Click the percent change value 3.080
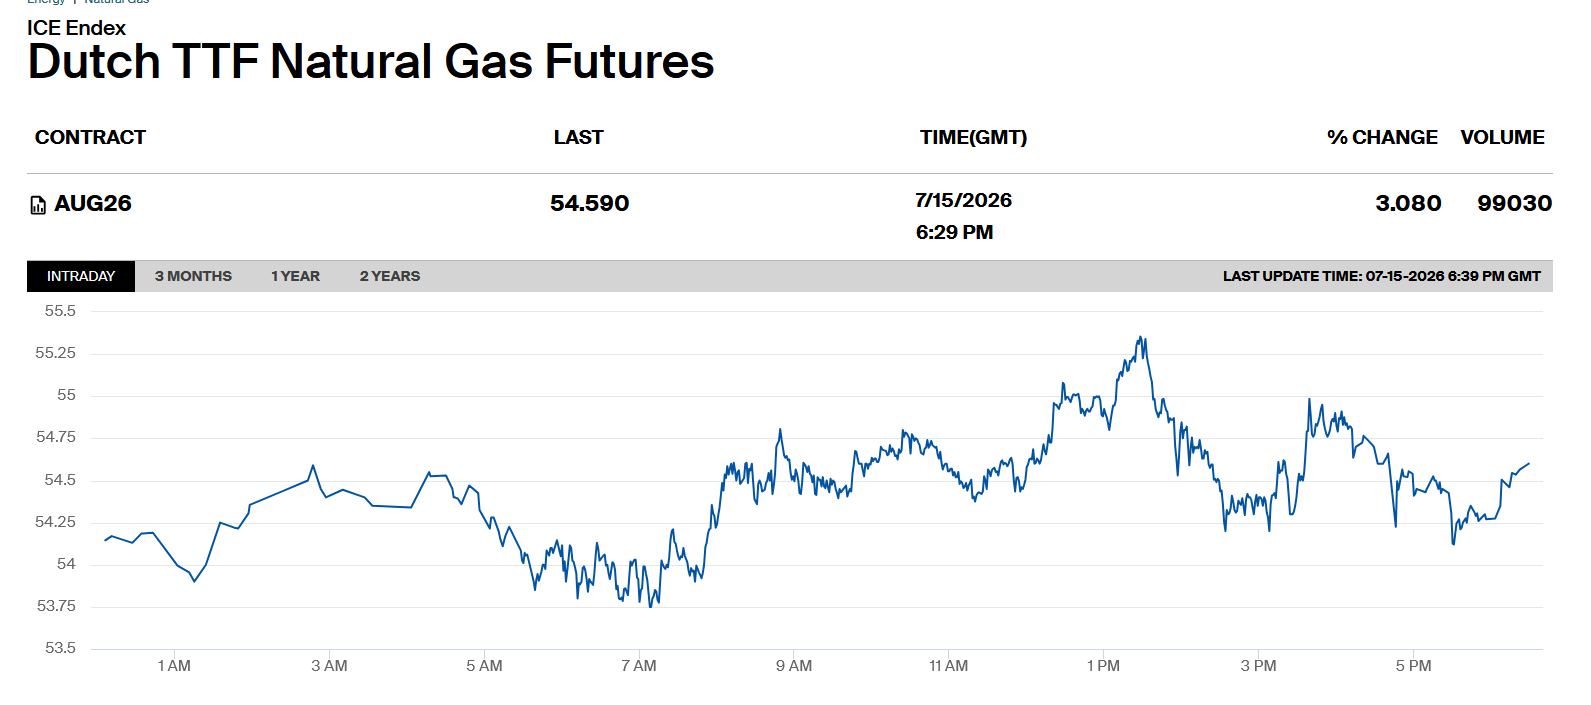1591x705 pixels. tap(1408, 204)
